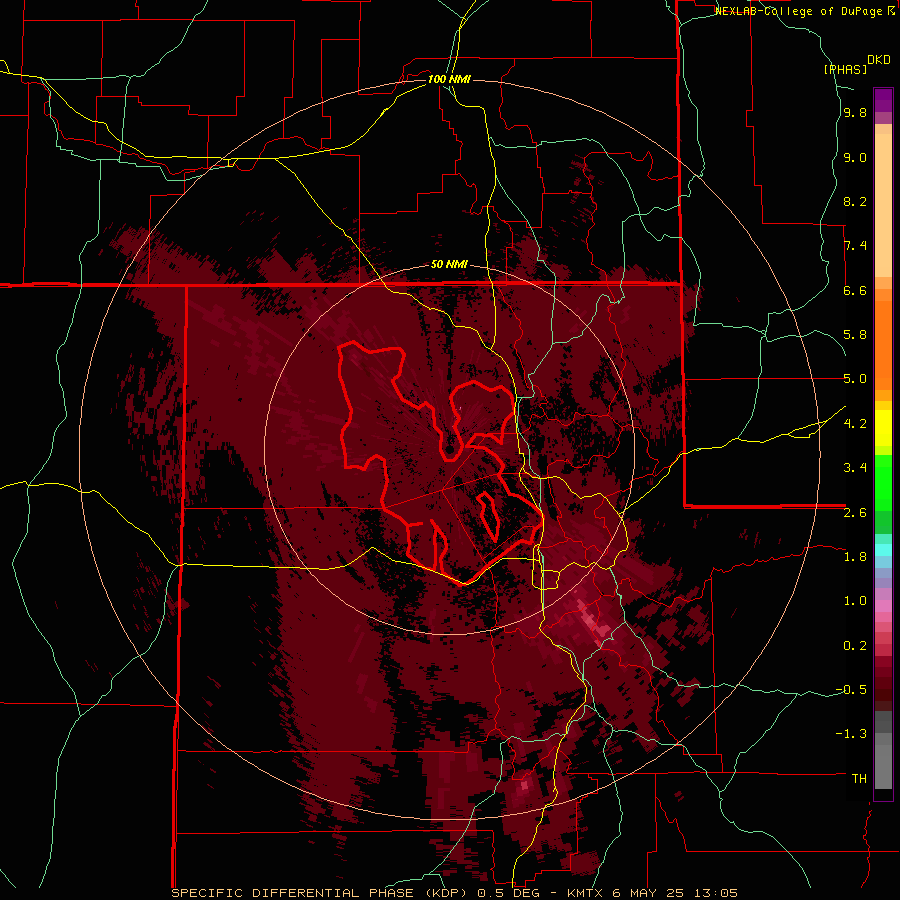
Task: Click the gray segment near TH
Action: click(x=883, y=766)
